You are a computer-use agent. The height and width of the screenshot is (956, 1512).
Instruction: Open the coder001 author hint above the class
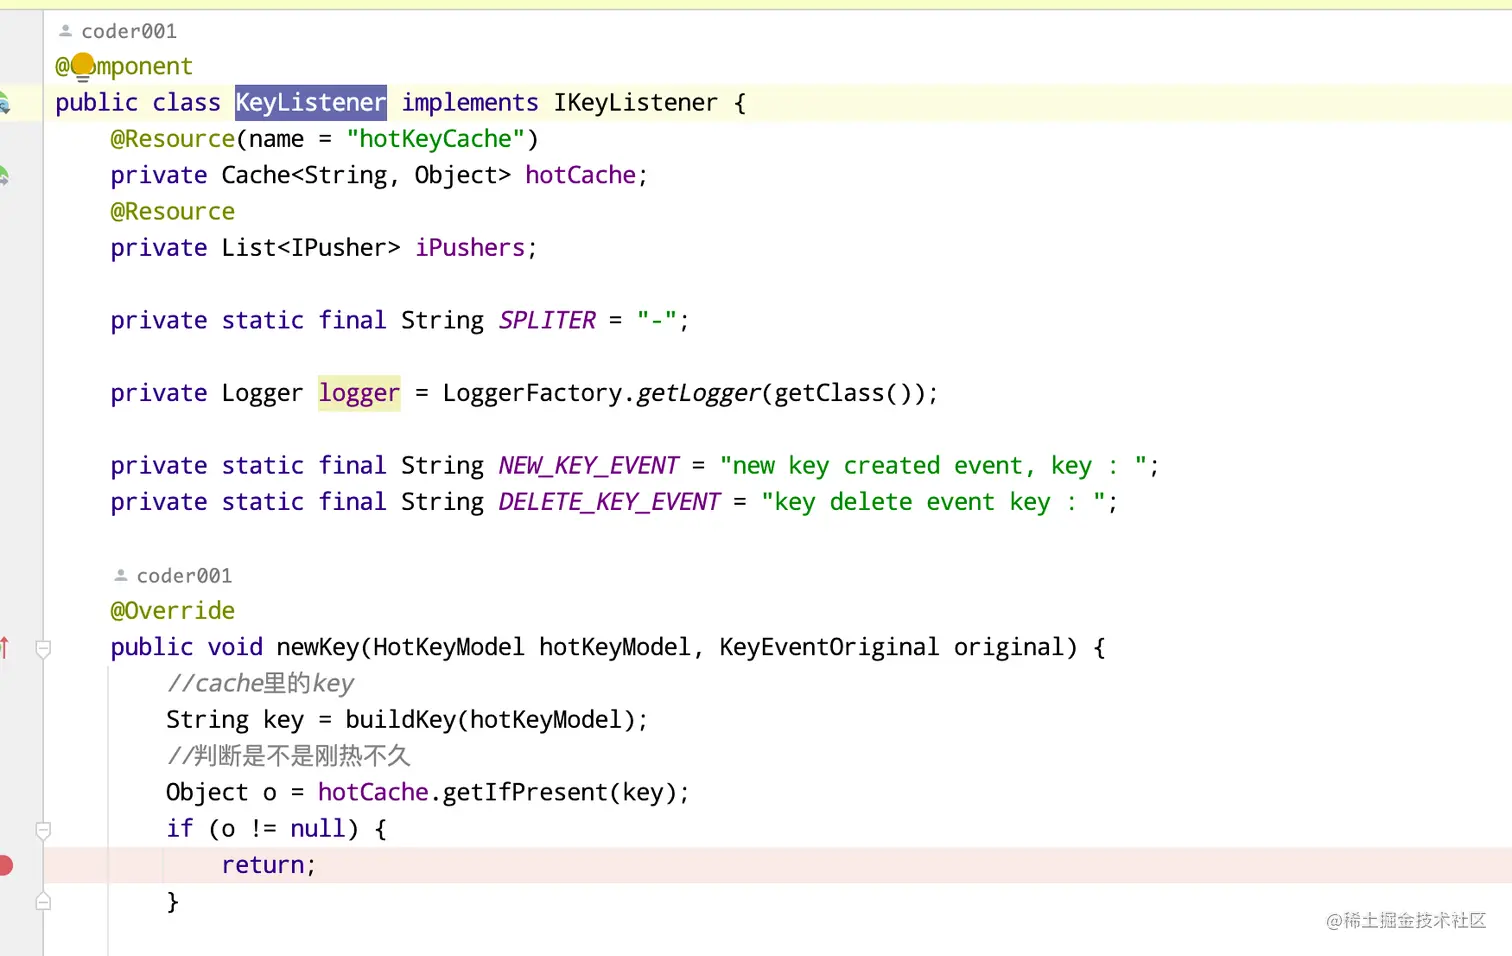pyautogui.click(x=129, y=31)
